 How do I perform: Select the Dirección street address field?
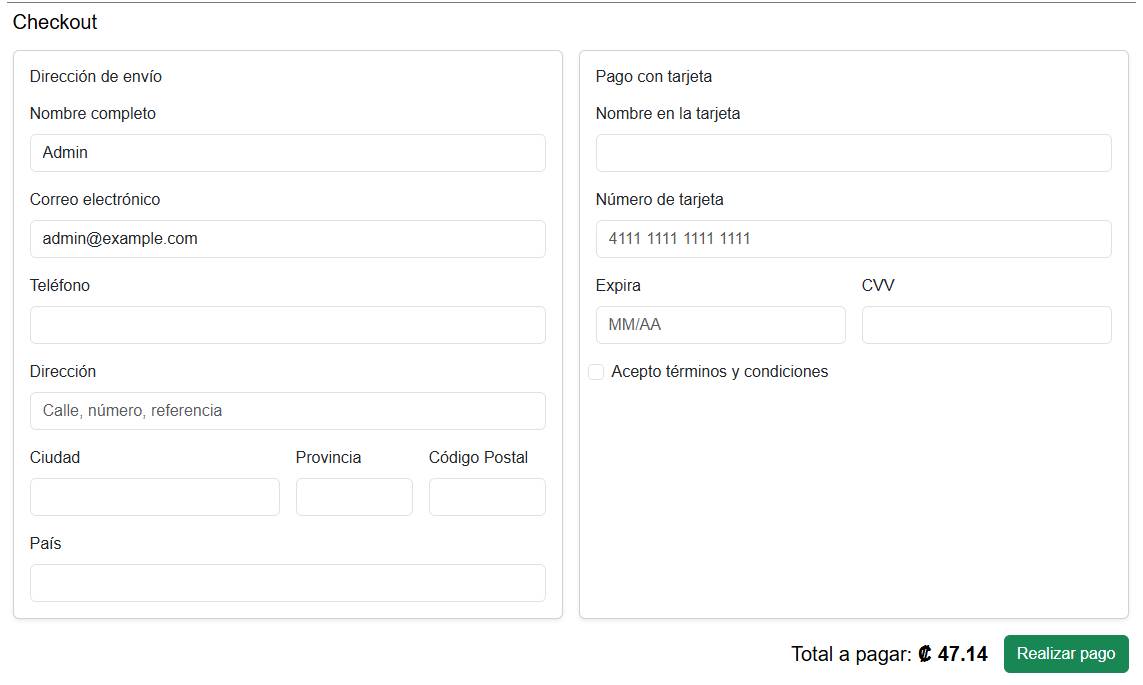coord(287,411)
